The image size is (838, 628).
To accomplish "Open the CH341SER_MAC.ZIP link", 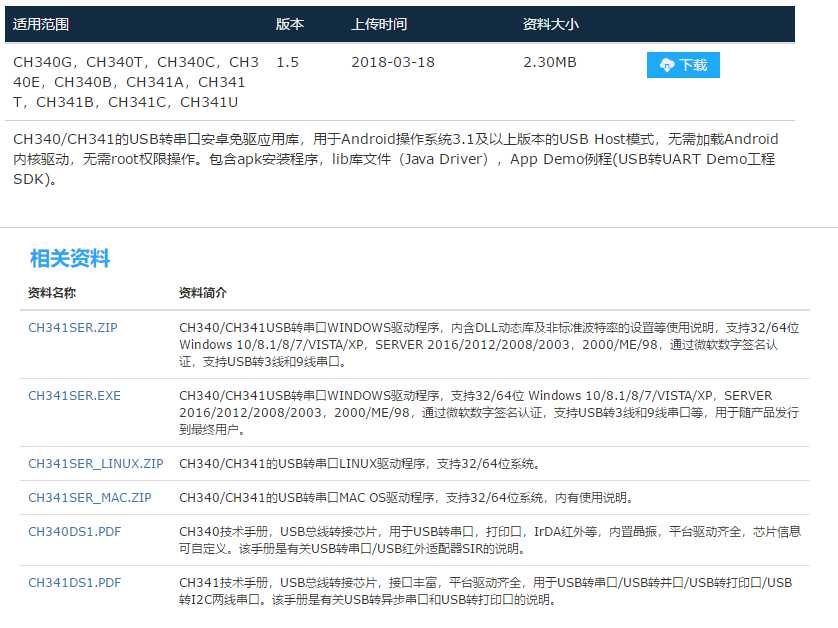I will point(90,498).
